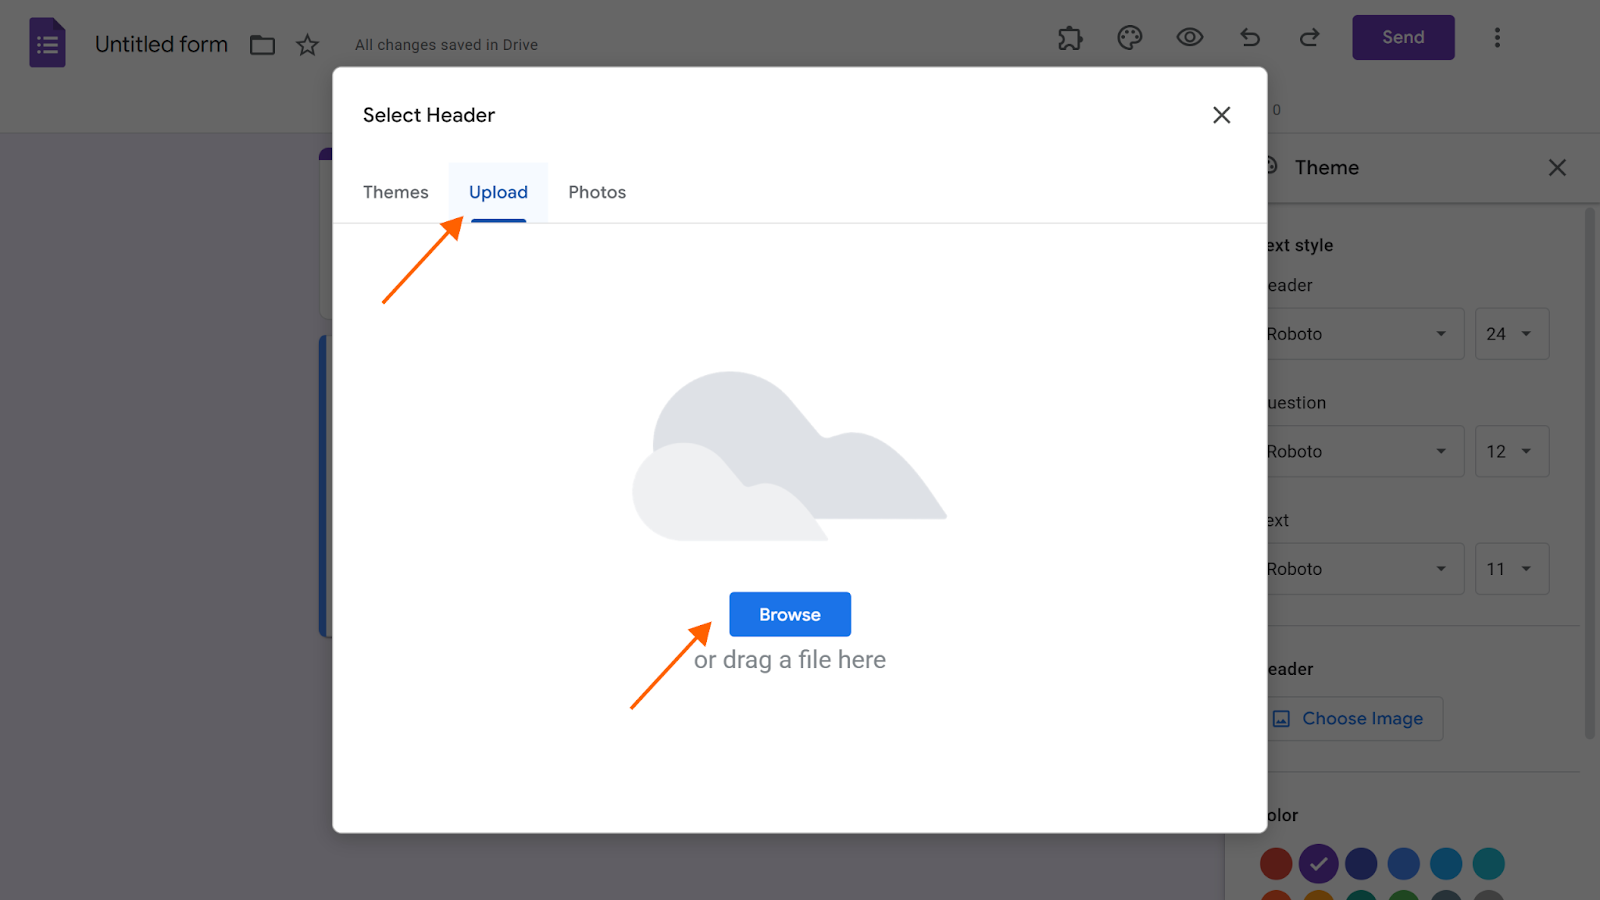Viewport: 1600px width, 900px height.
Task: Click the Untitled form title field
Action: click(161, 45)
